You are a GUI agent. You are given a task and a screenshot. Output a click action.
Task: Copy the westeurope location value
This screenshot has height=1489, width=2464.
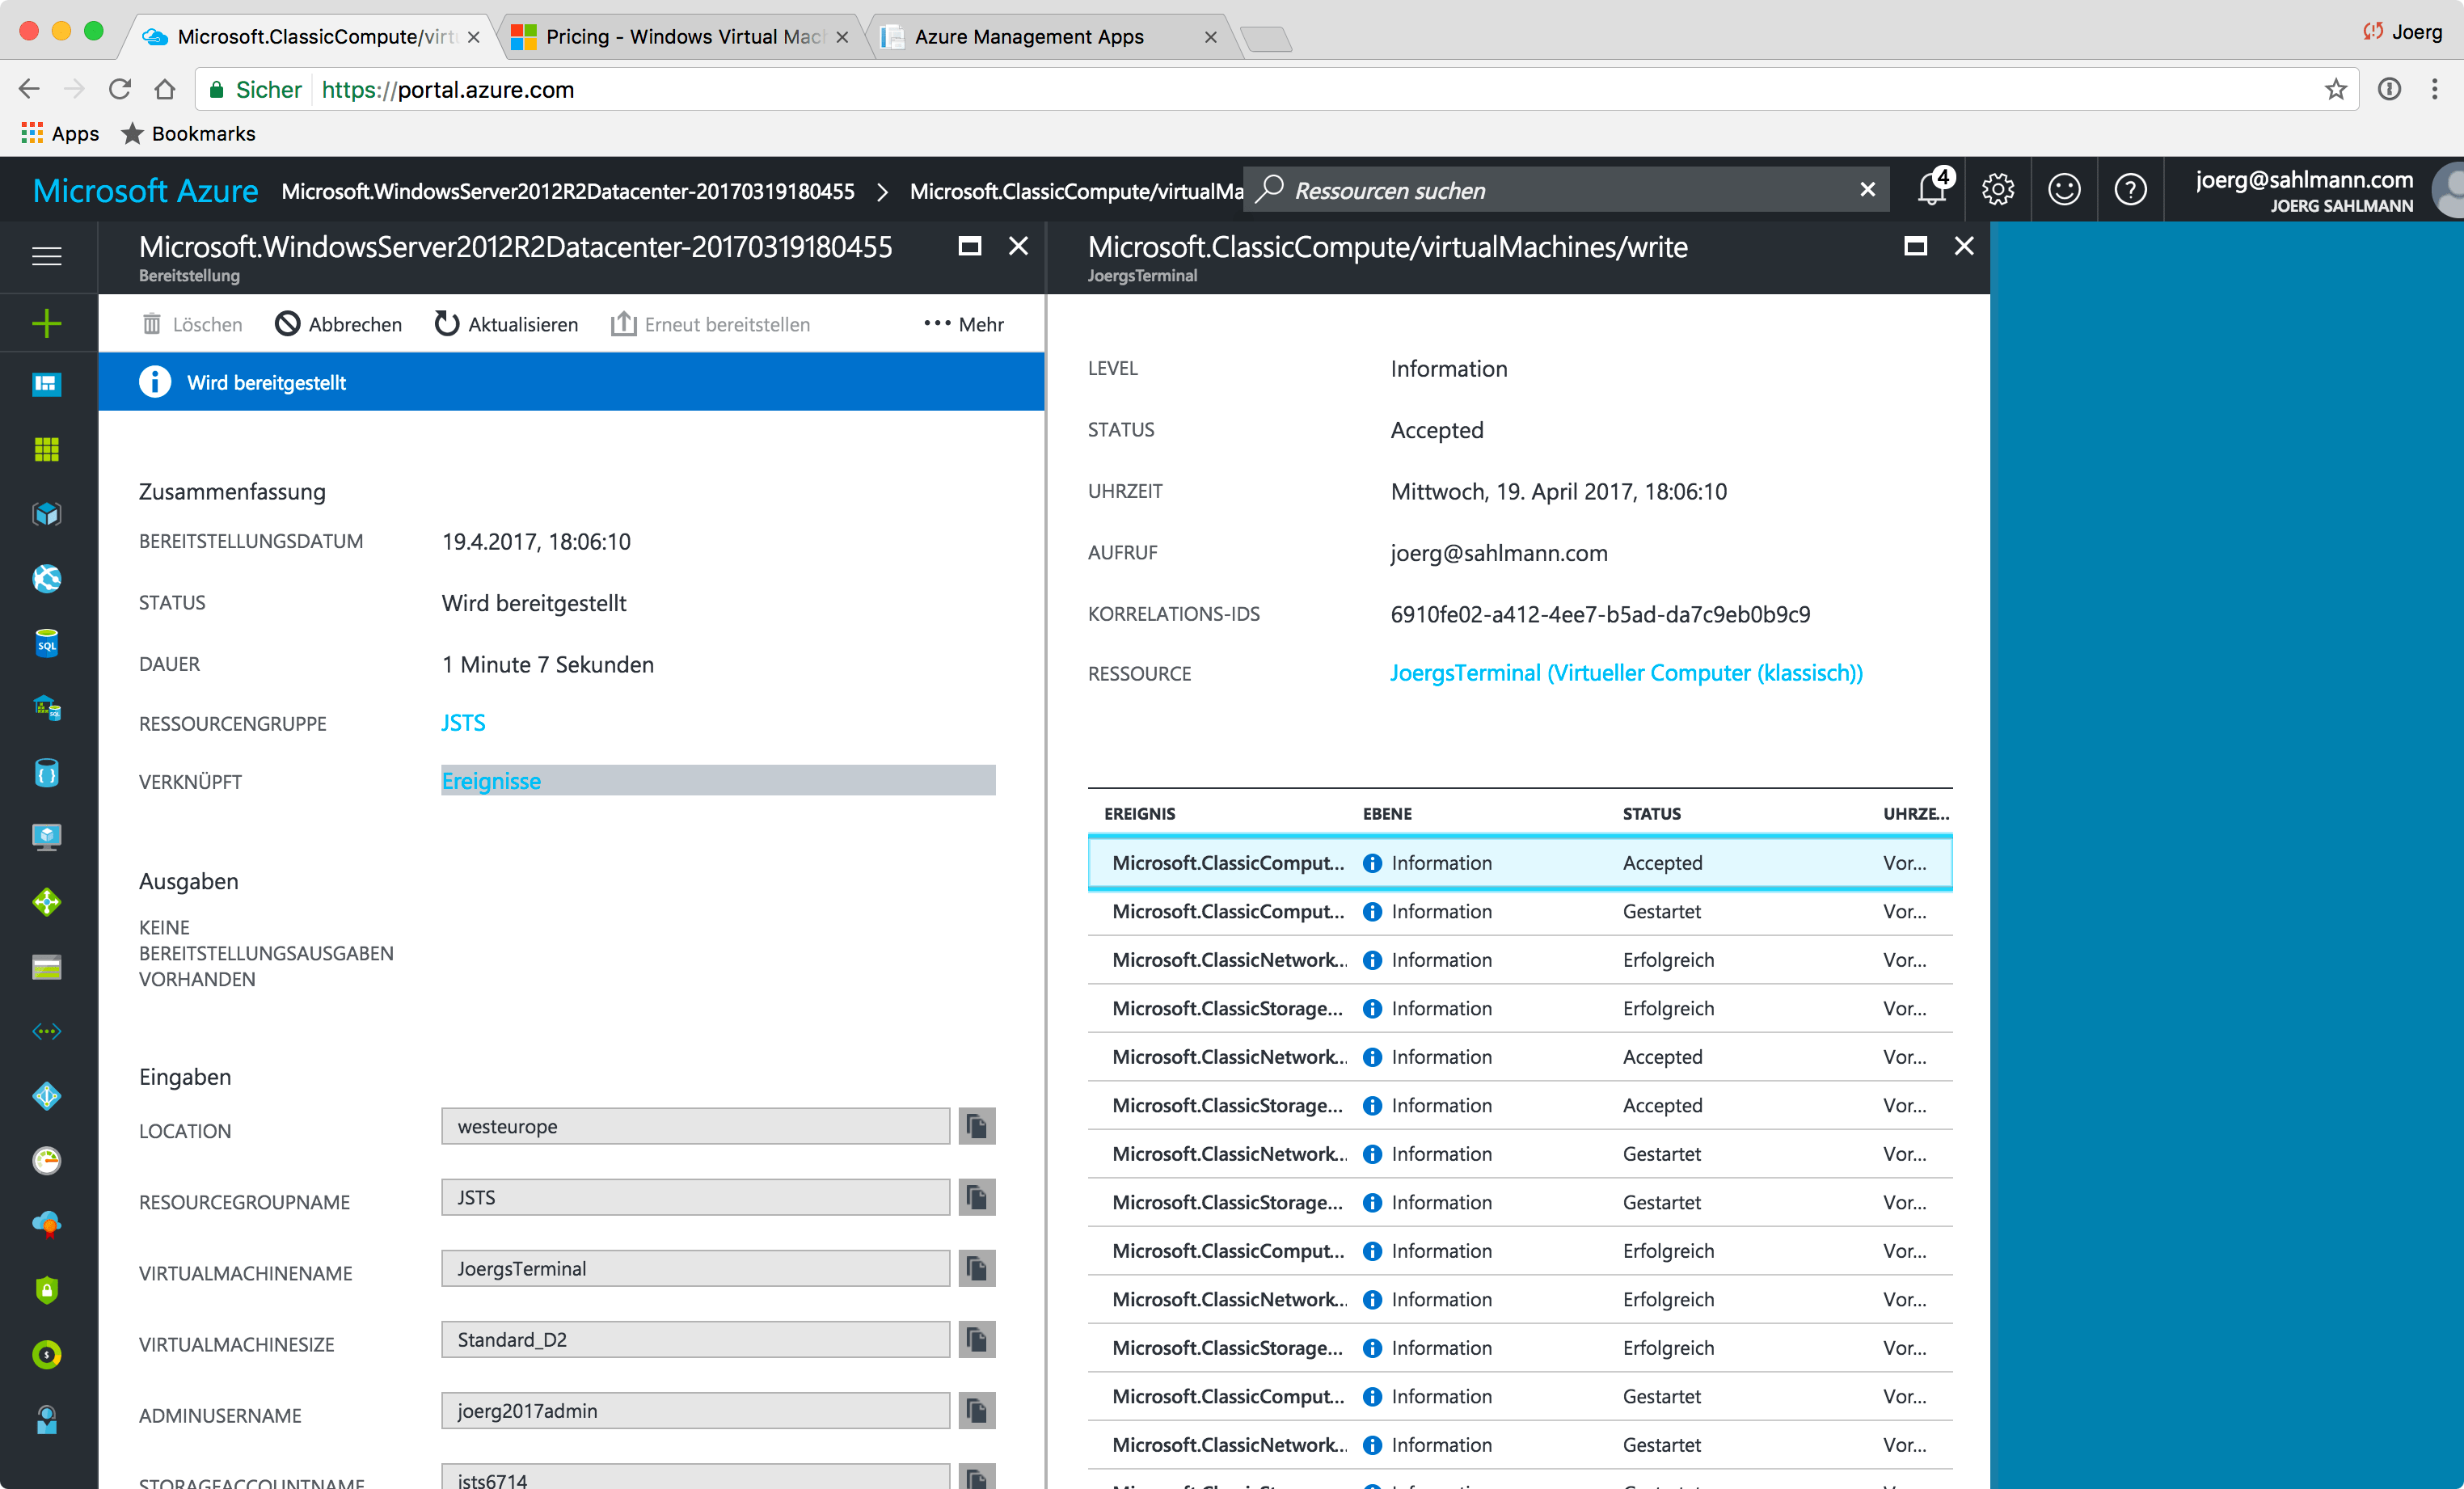click(977, 1126)
